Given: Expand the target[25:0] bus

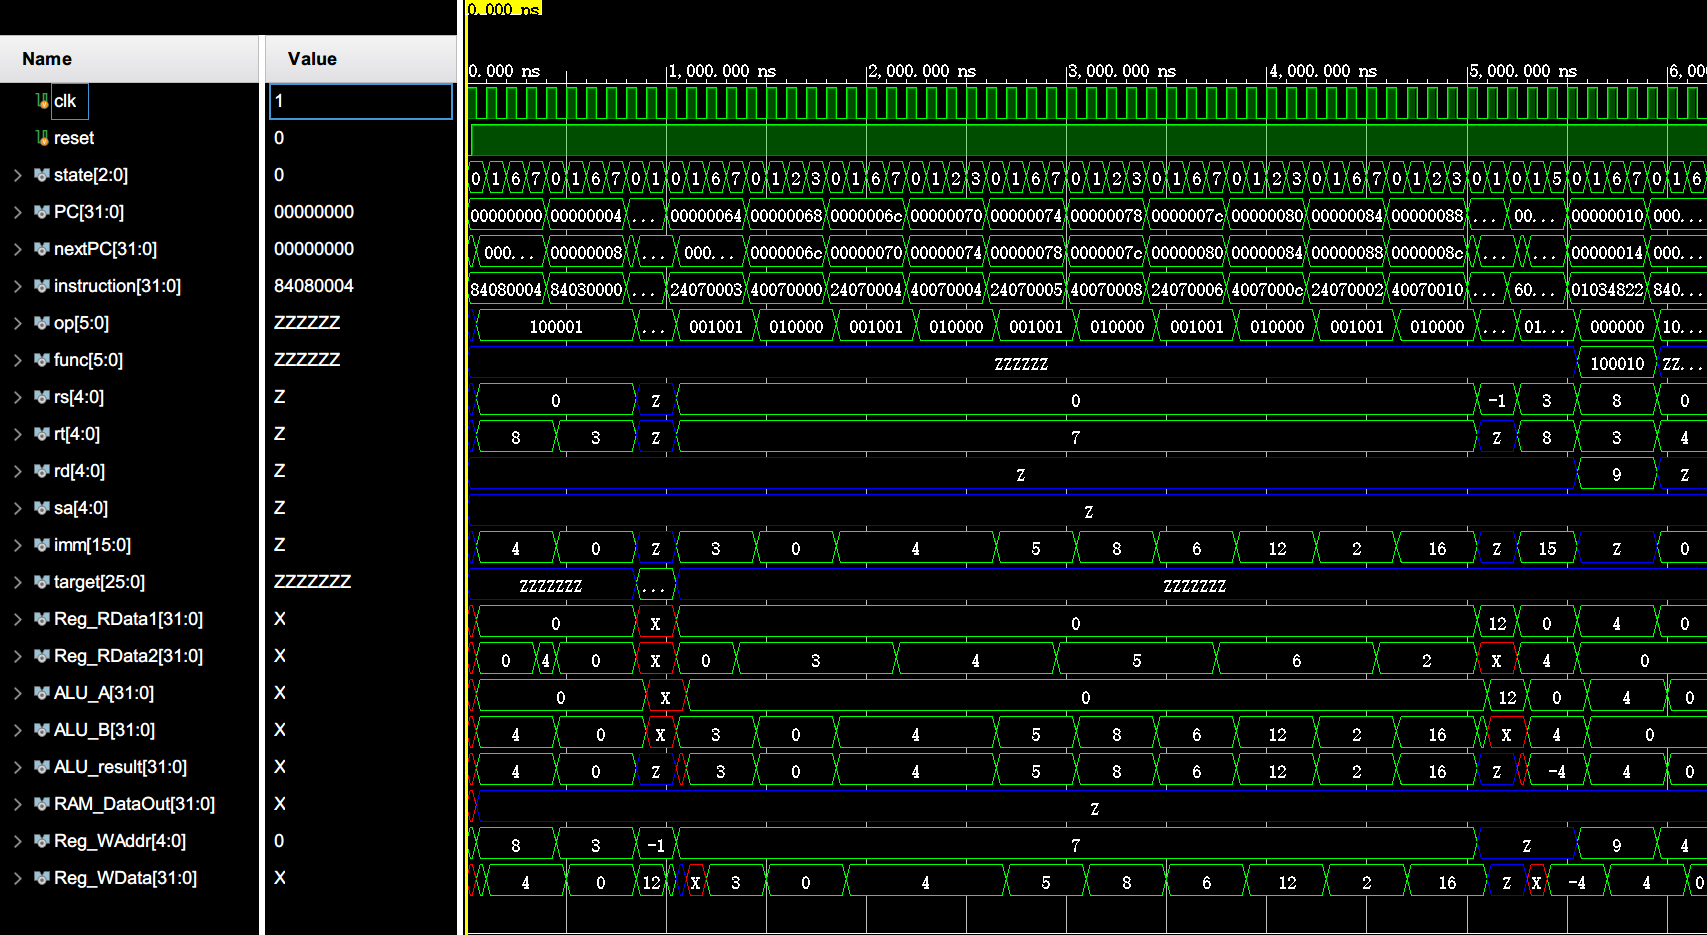Looking at the screenshot, I should click(18, 582).
